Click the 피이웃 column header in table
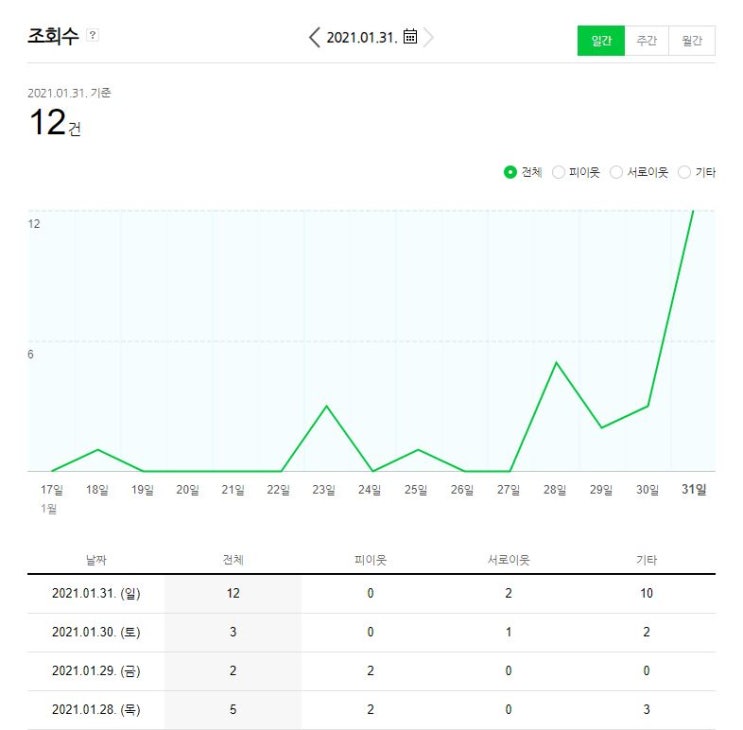Image resolution: width=743 pixels, height=730 pixels. pyautogui.click(x=371, y=560)
